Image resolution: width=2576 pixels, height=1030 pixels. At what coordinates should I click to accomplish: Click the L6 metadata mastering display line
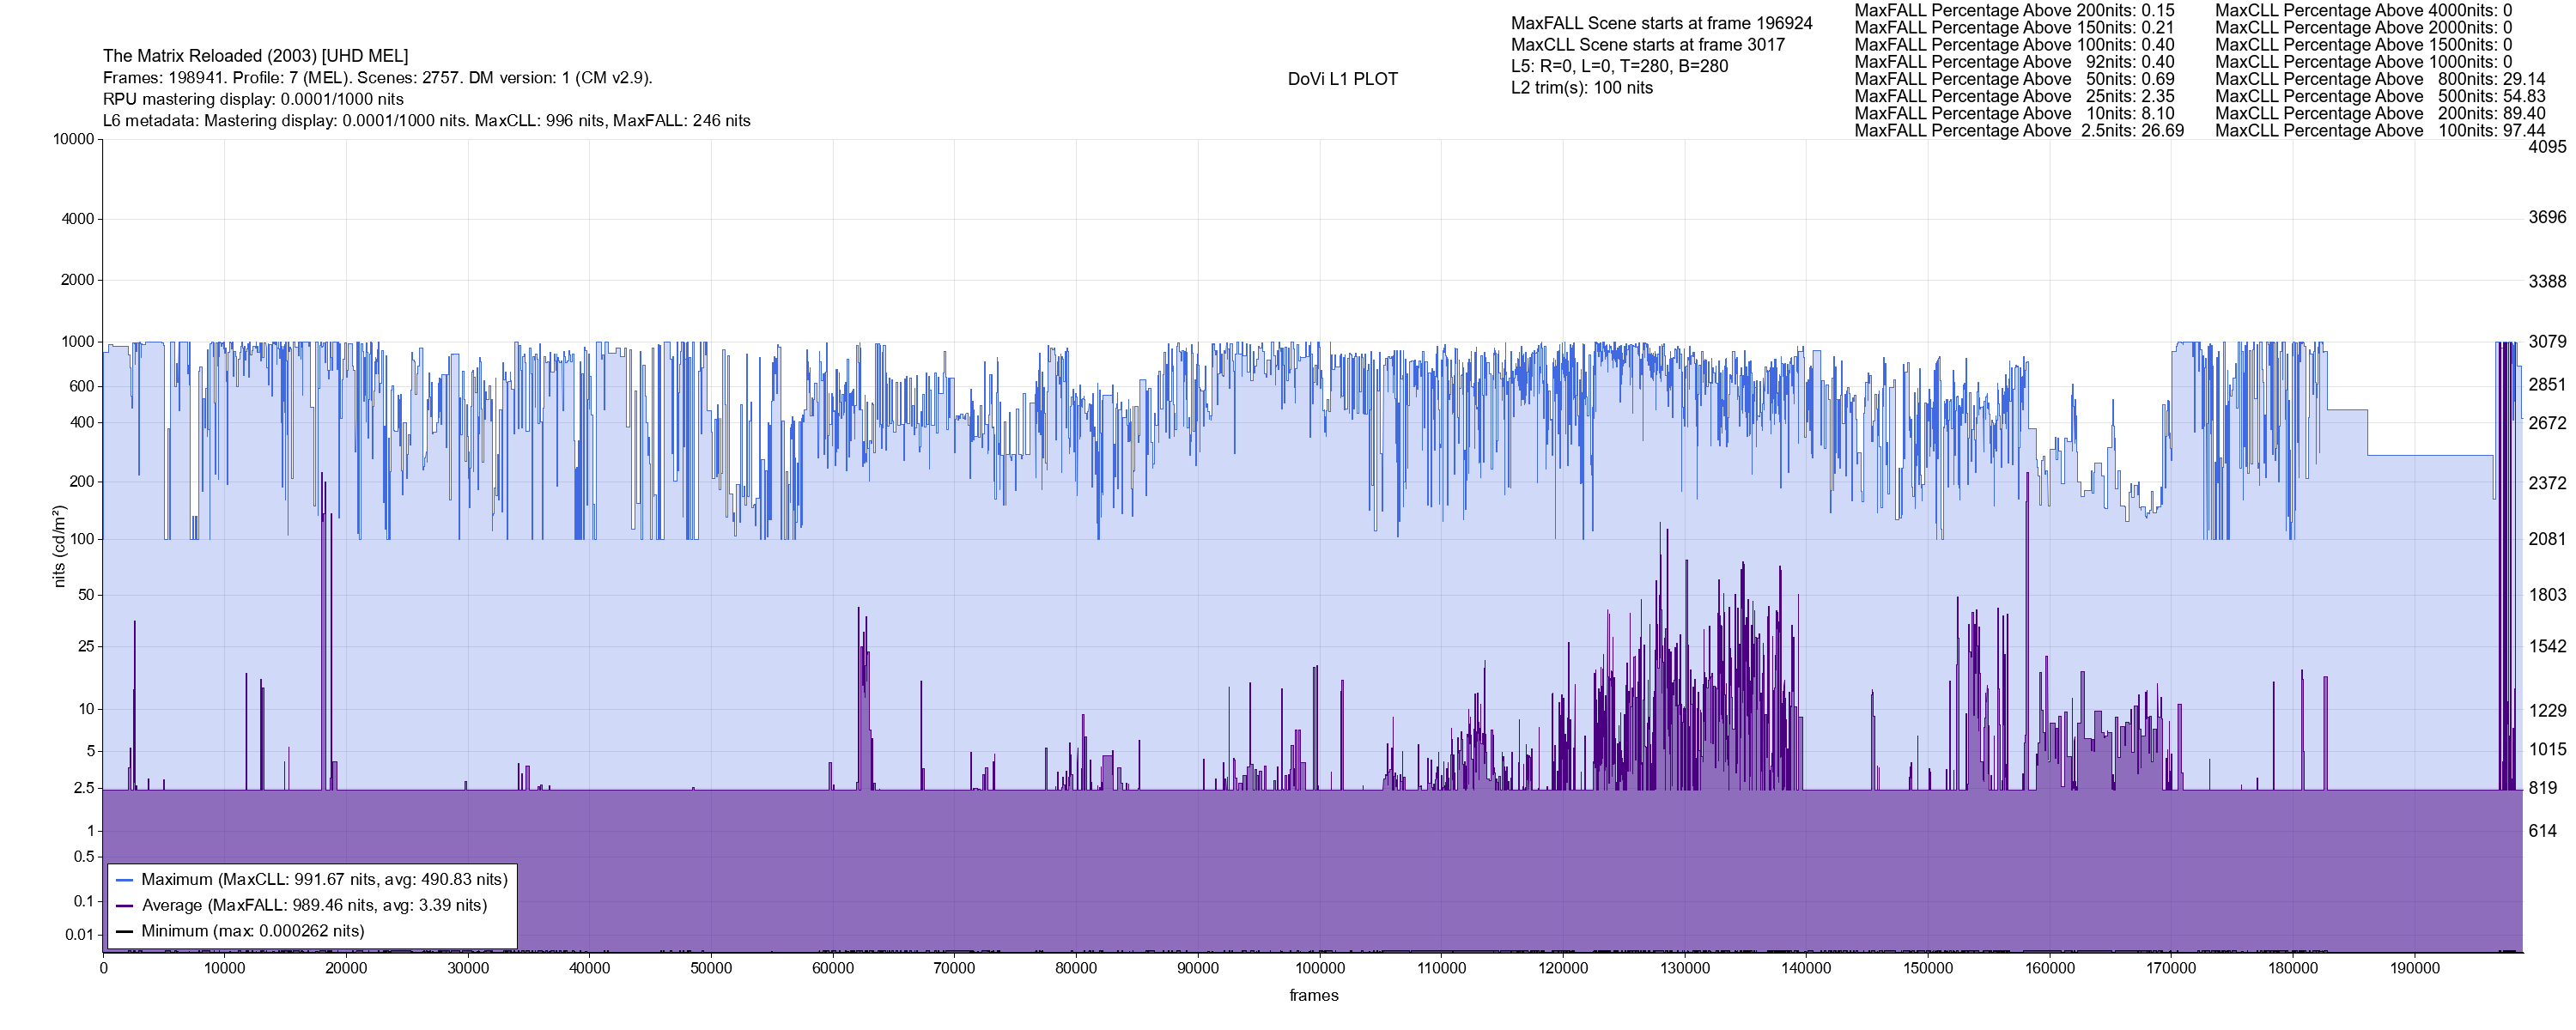tap(426, 121)
